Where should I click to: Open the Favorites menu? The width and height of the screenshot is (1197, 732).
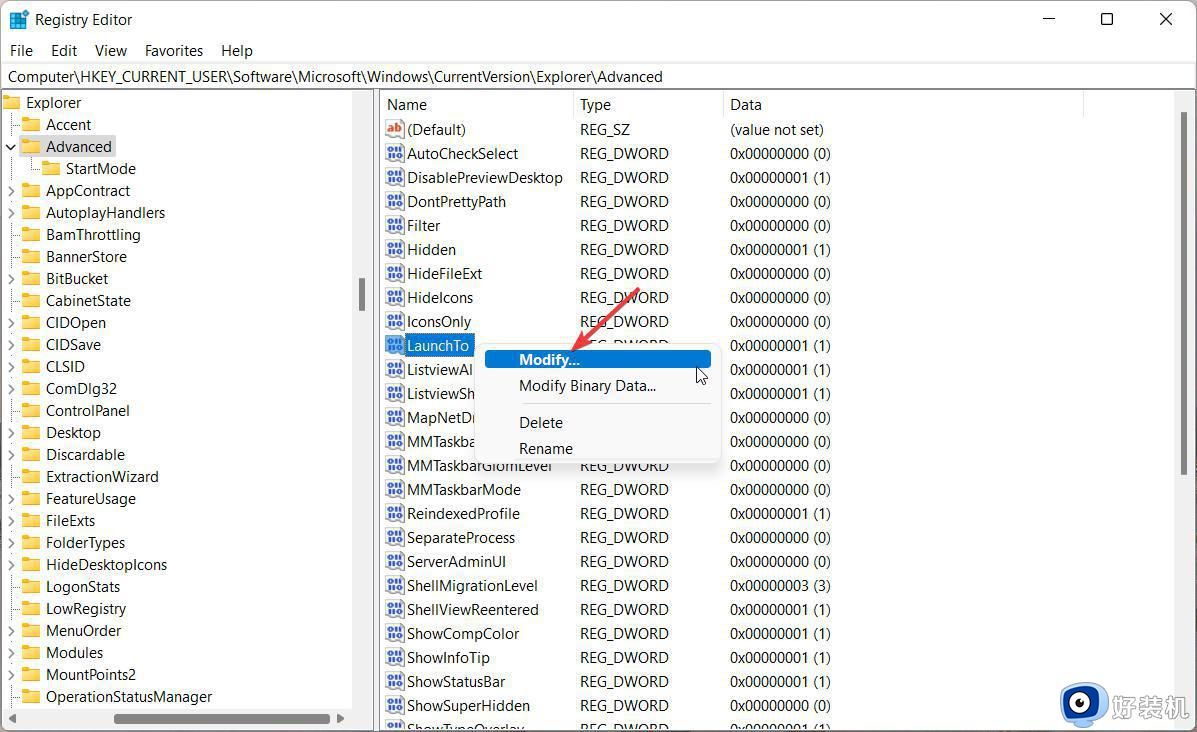pyautogui.click(x=173, y=50)
